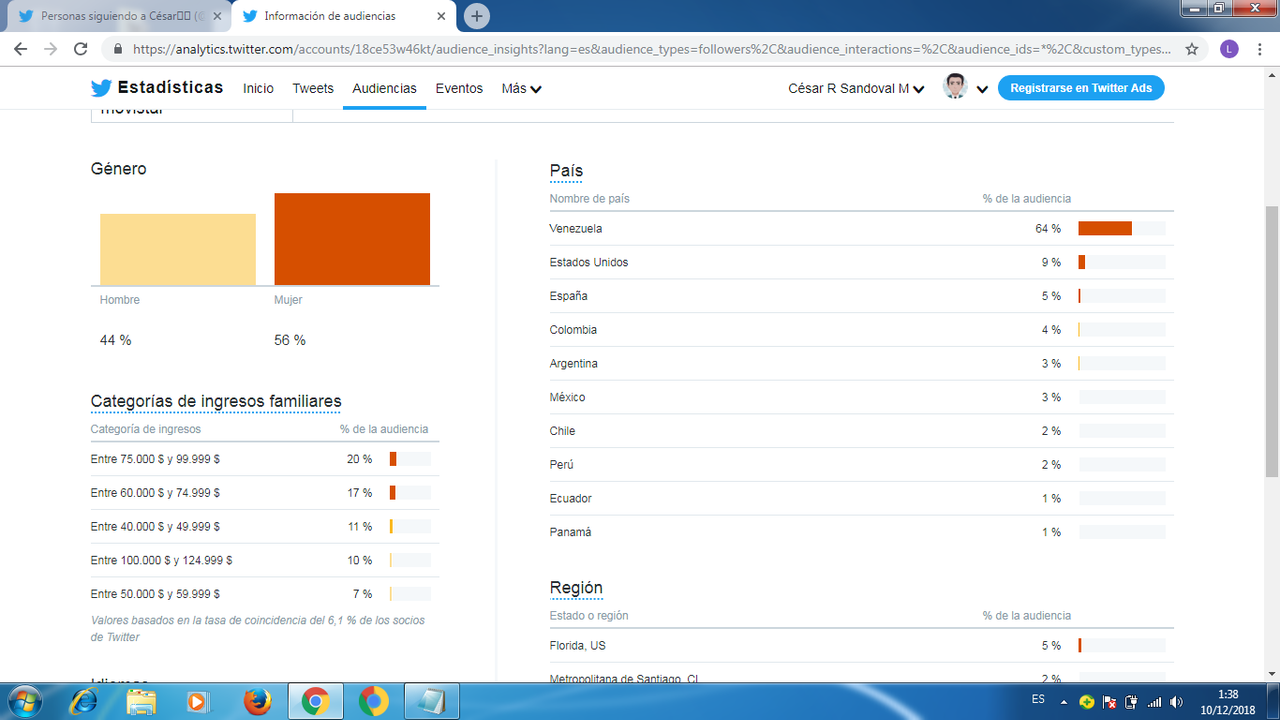1280x720 pixels.
Task: Click the Perú country row text
Action: (561, 465)
